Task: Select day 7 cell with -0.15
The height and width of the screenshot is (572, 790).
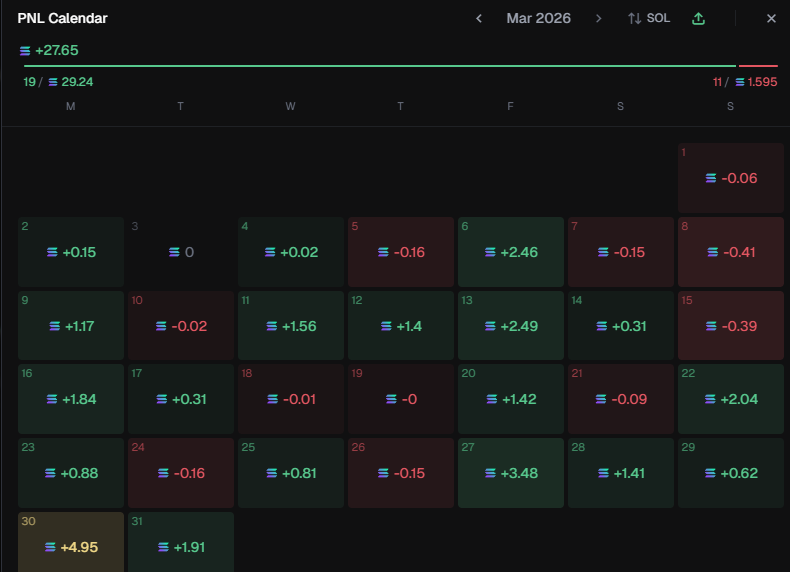Action: point(621,252)
